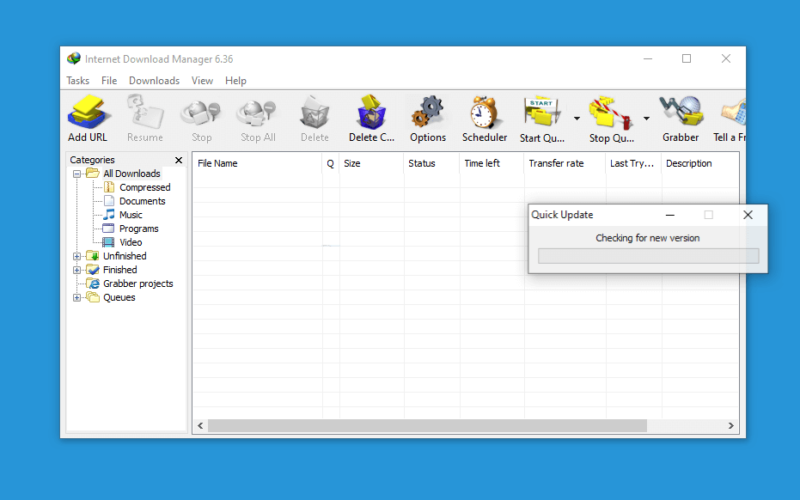Viewport: 800px width, 500px height.
Task: Click the Stop All toolbar icon
Action: [x=257, y=113]
